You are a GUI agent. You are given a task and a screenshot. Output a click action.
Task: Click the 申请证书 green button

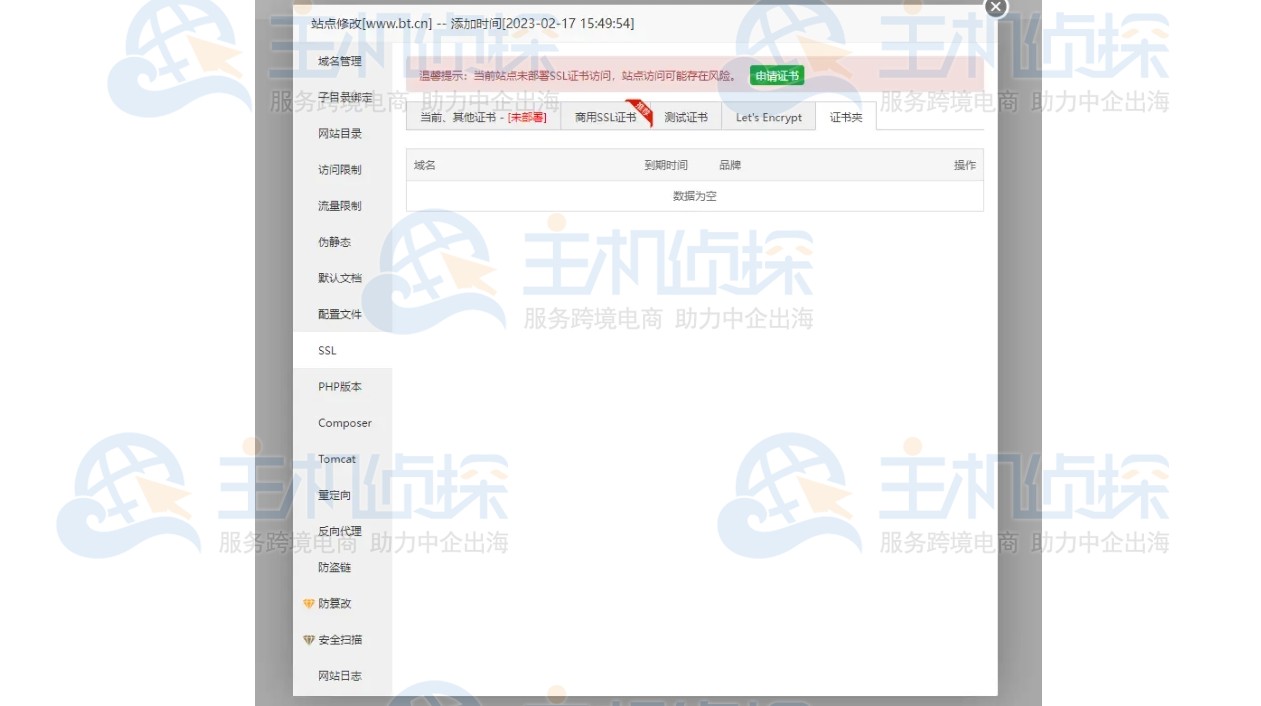777,75
